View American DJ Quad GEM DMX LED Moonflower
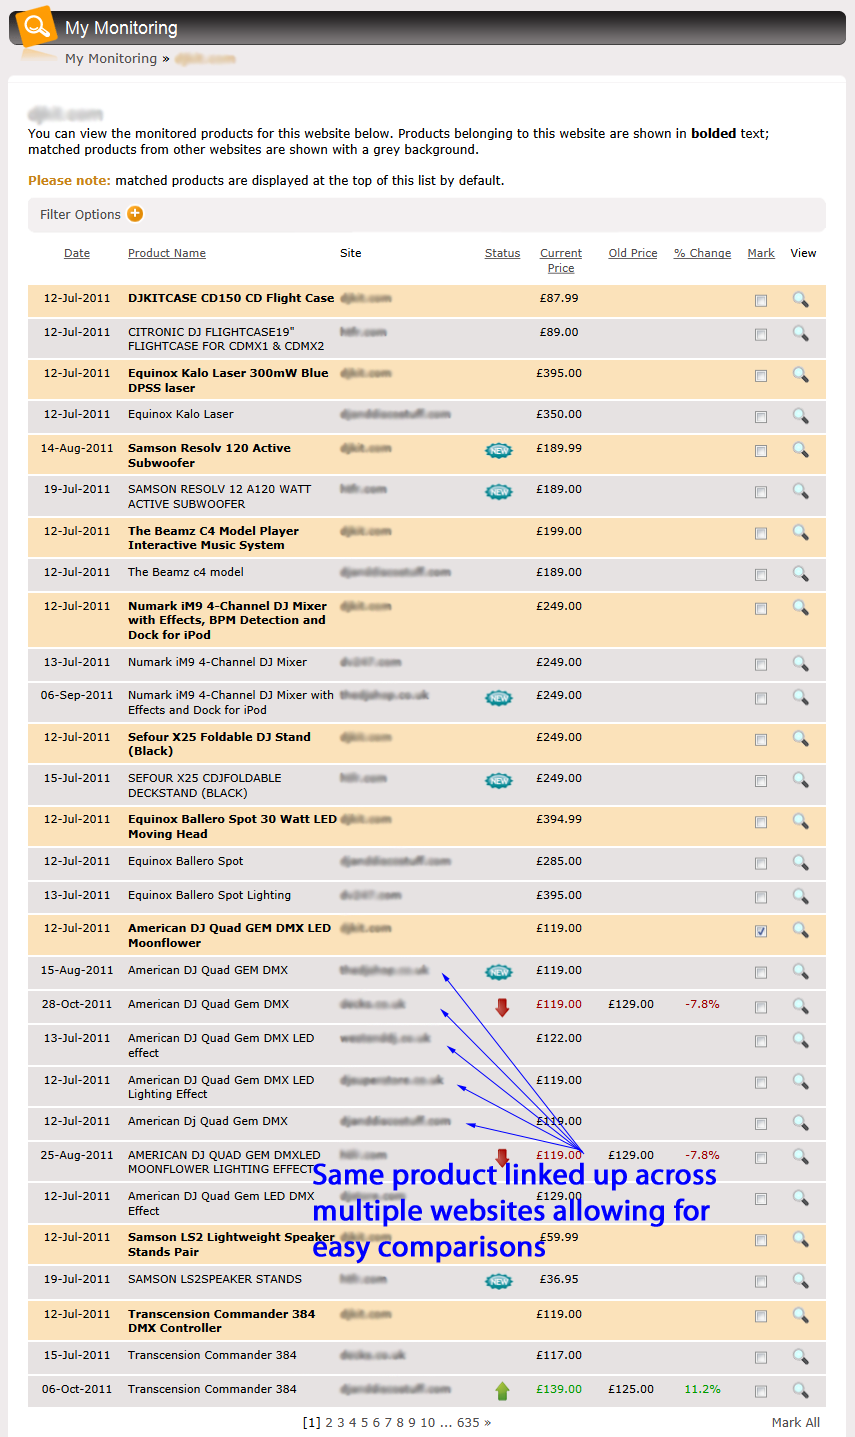The image size is (855, 1437). pyautogui.click(x=800, y=929)
